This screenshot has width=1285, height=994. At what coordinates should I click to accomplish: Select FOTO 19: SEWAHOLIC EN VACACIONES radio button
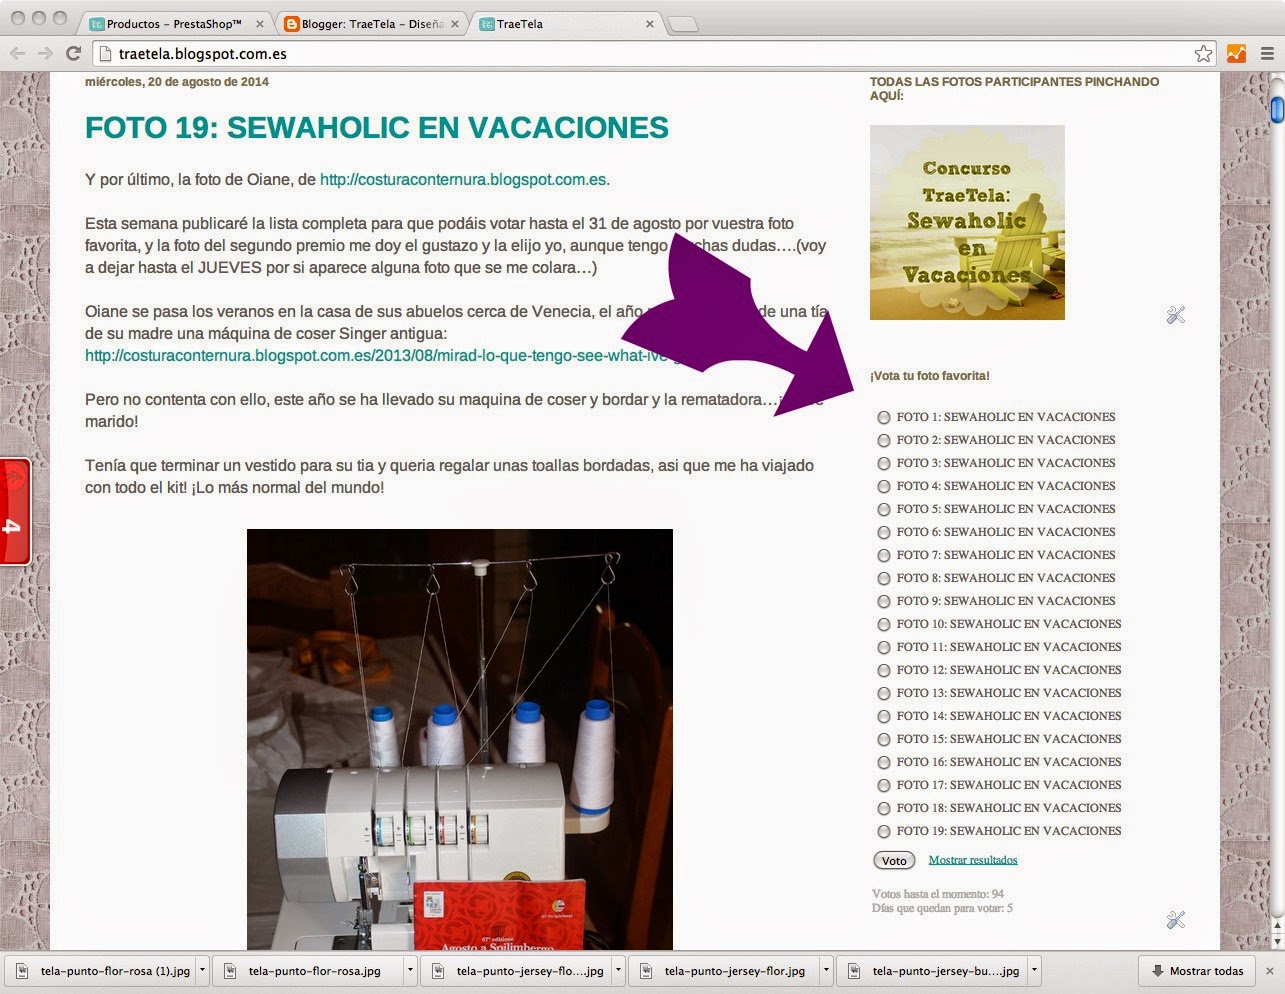coord(884,831)
